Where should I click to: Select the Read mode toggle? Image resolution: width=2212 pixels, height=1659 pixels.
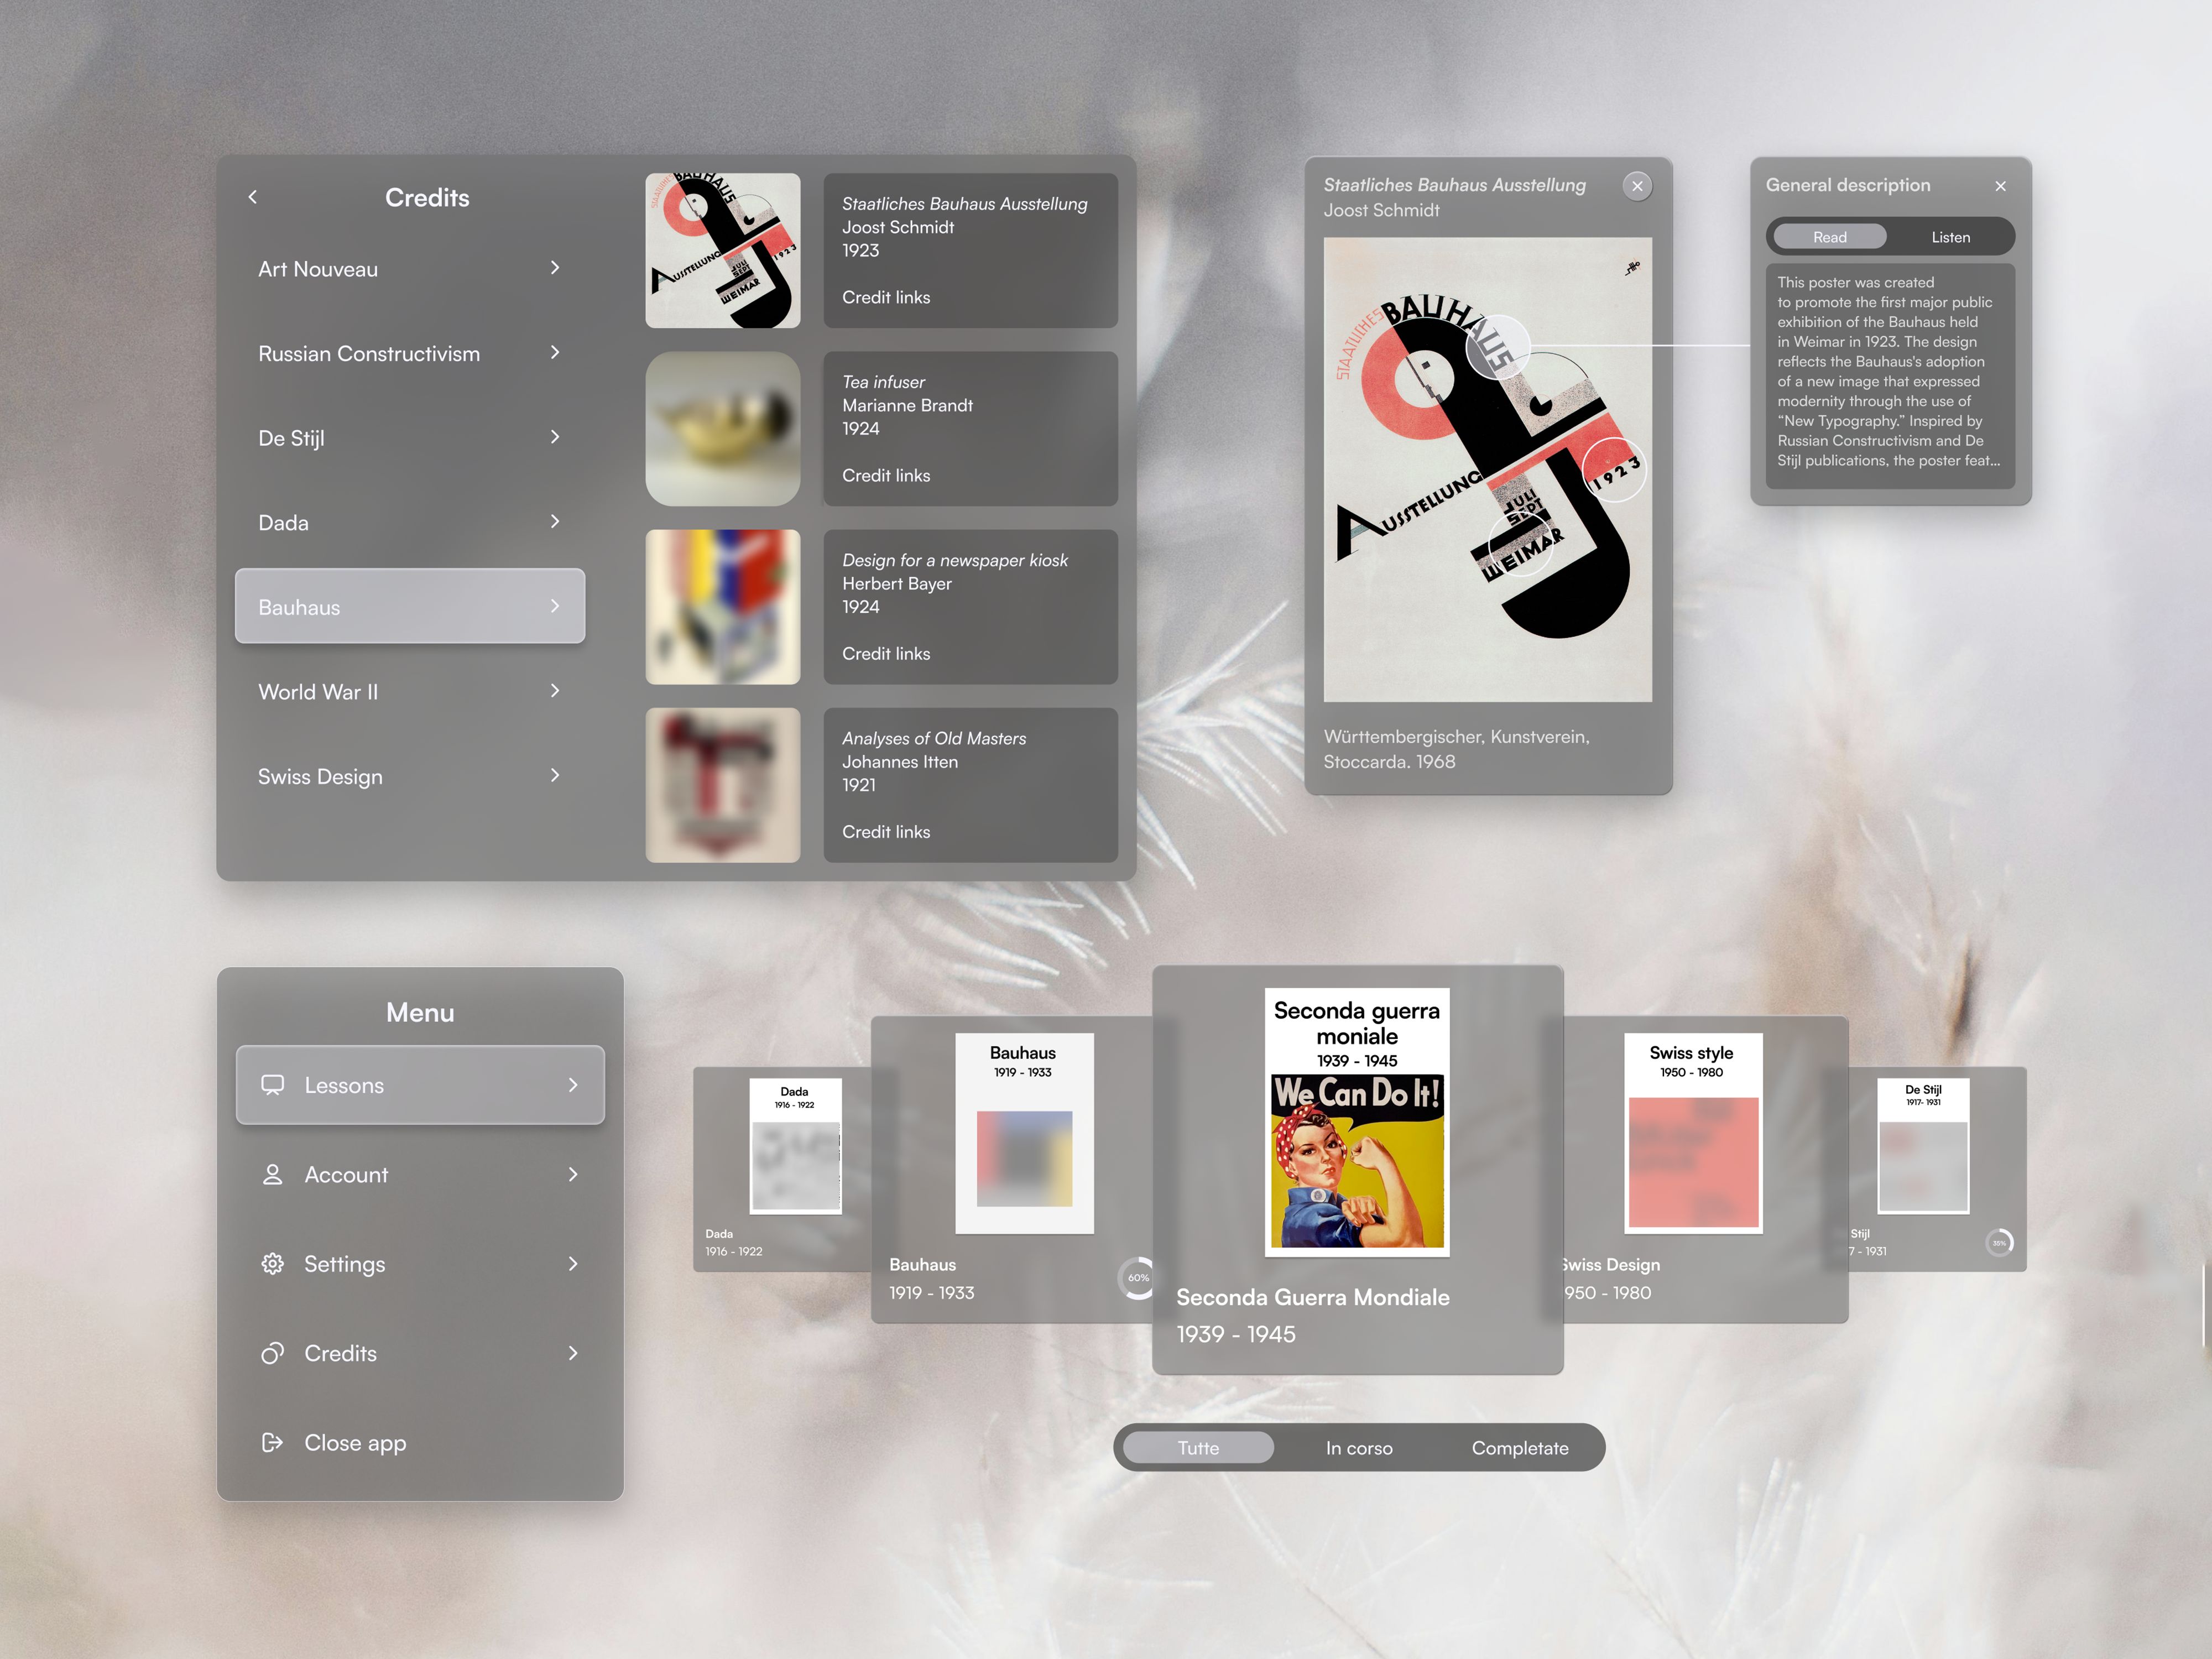point(1829,237)
